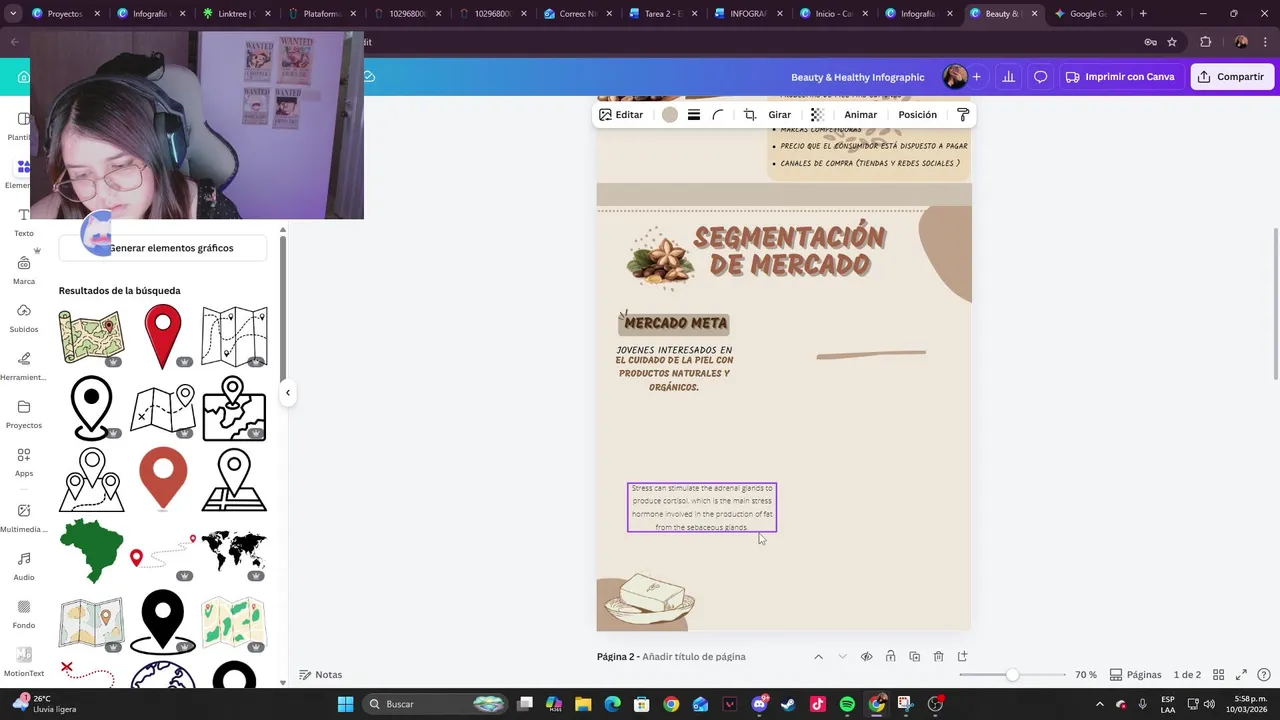Screen dimensions: 1280x720
Task: Open the analytics bar chart icon
Action: pyautogui.click(x=1009, y=77)
